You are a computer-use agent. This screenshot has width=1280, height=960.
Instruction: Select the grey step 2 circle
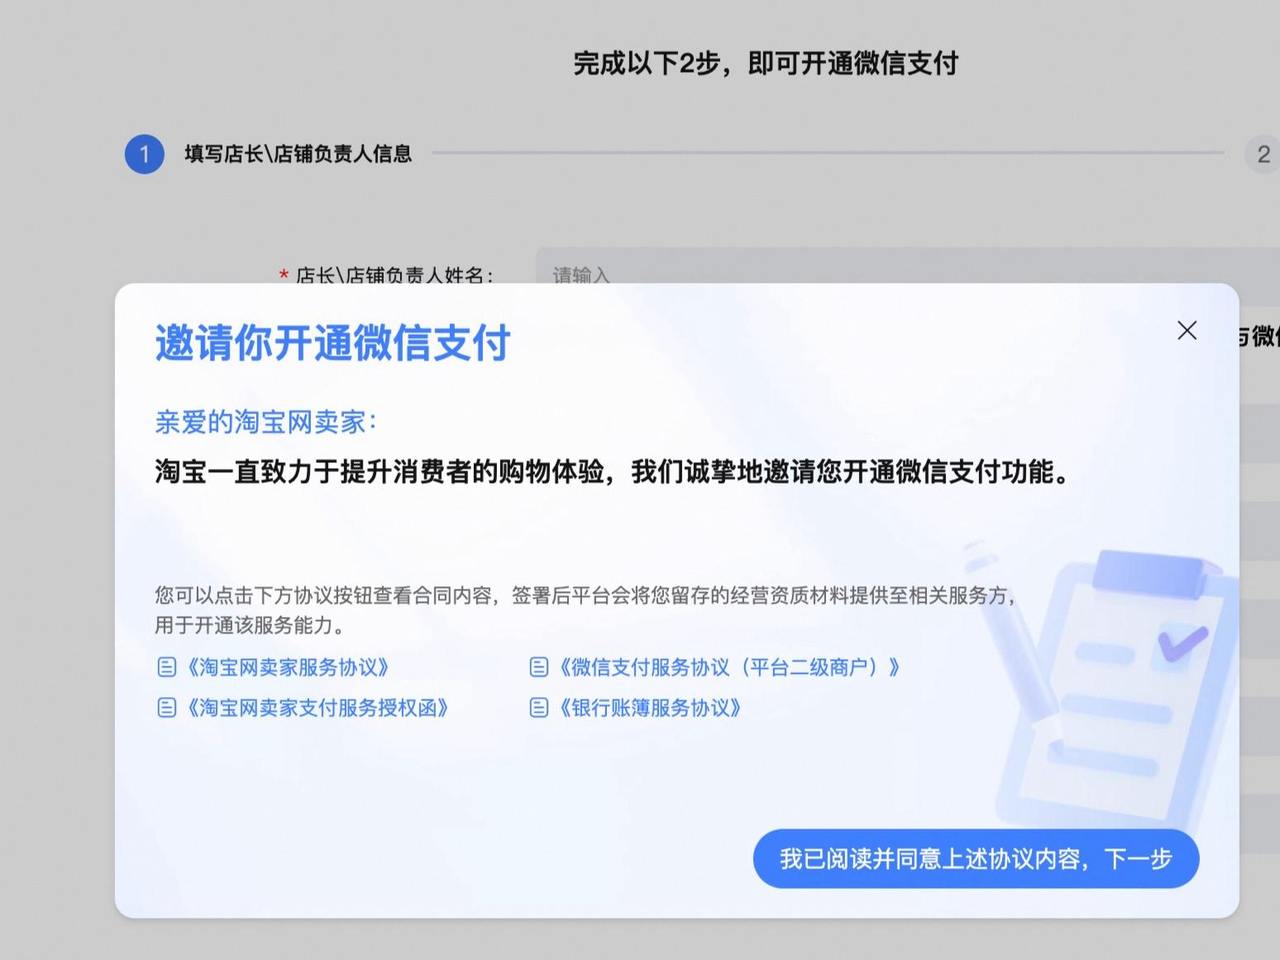click(x=1262, y=154)
